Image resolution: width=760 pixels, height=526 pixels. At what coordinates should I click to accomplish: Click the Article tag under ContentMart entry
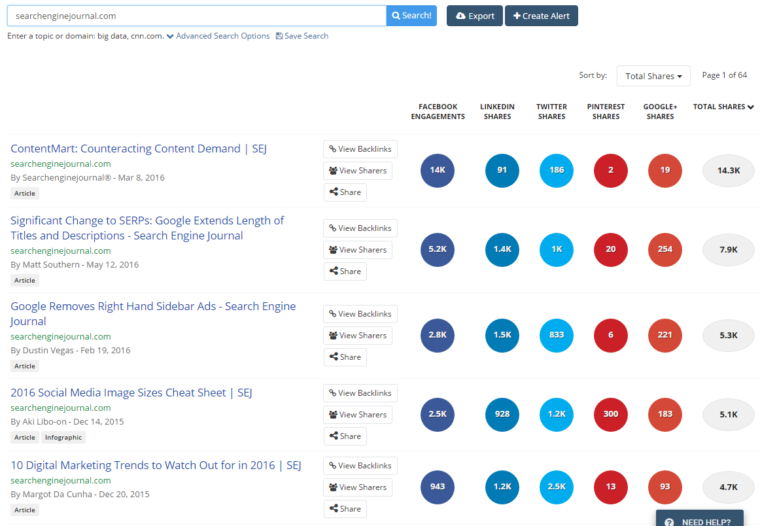pos(25,193)
